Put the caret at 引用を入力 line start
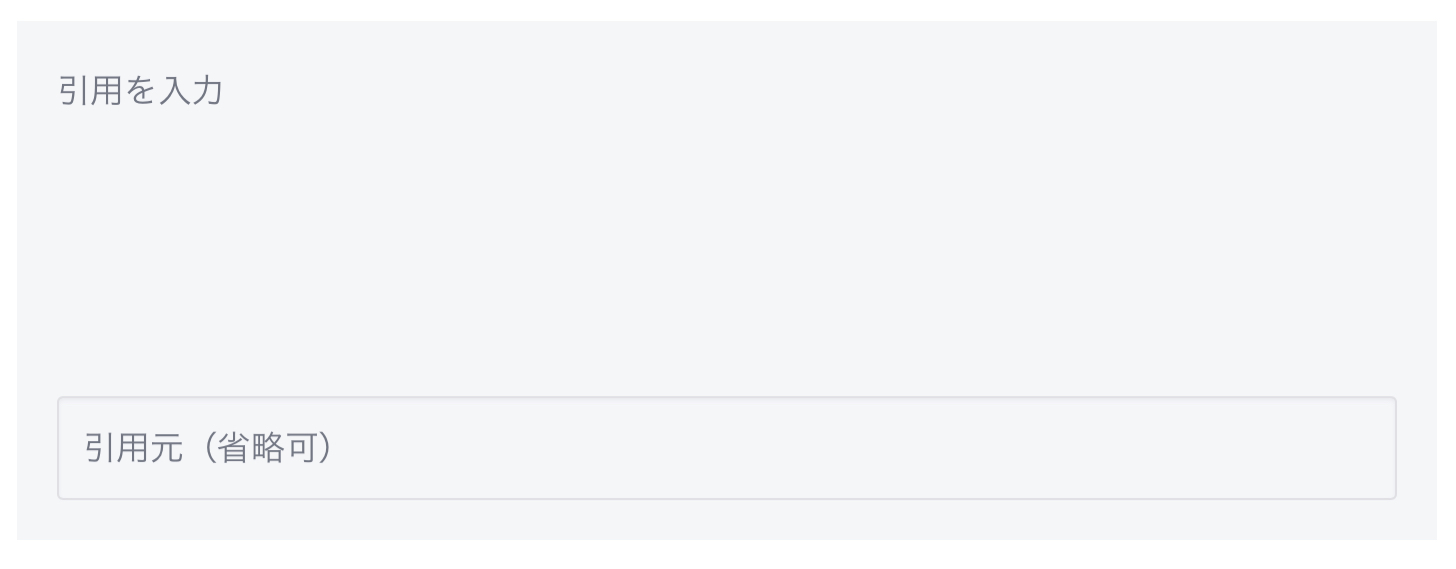1456x569 pixels. (x=59, y=91)
